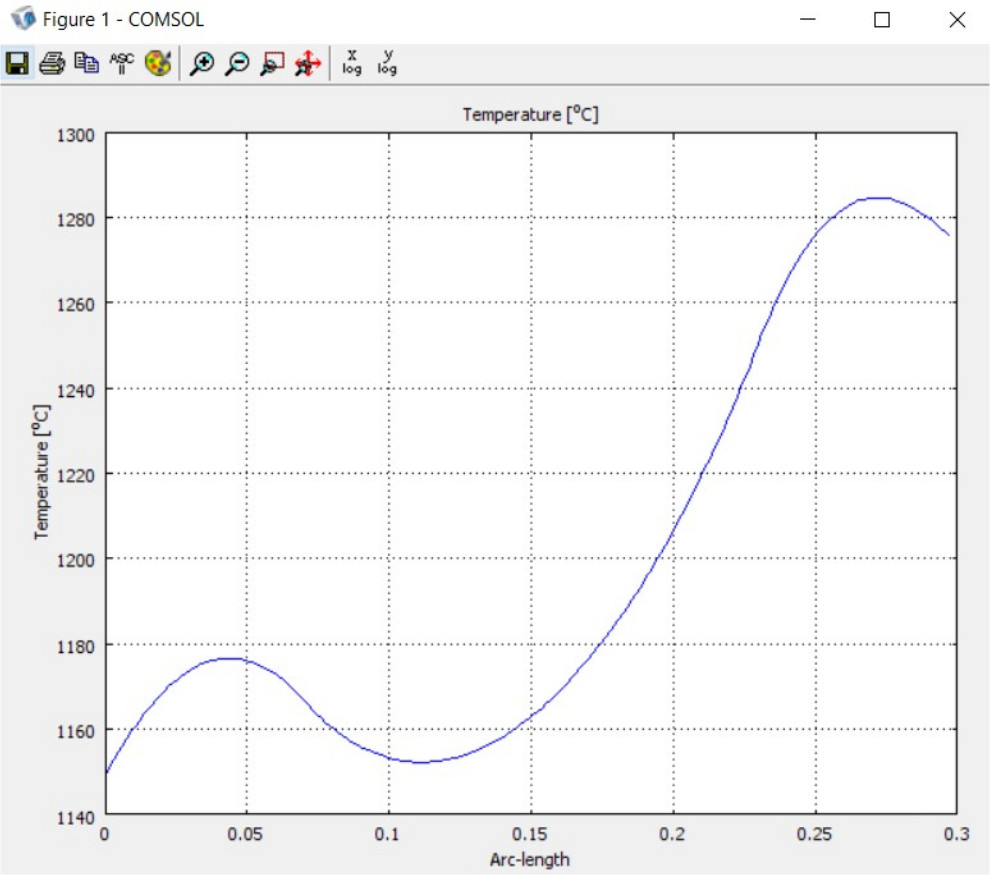Toggle logarithmic scale on the y axis

click(x=387, y=64)
